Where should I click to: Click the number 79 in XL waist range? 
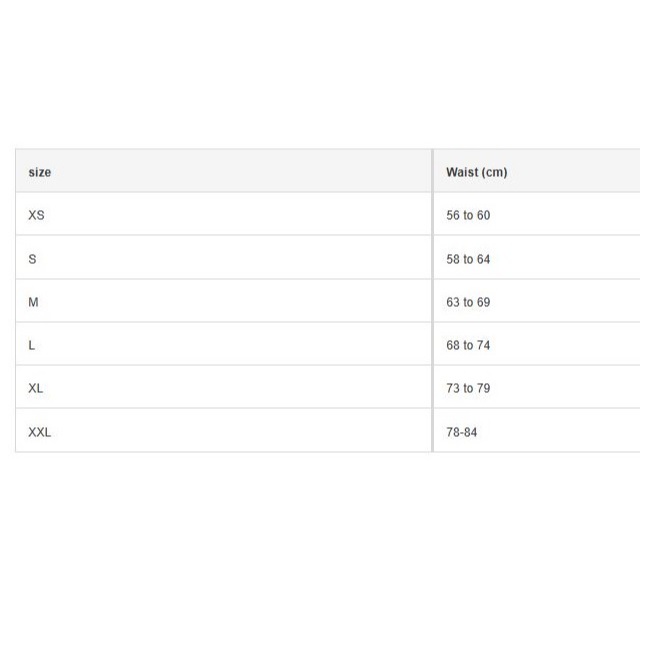point(484,388)
